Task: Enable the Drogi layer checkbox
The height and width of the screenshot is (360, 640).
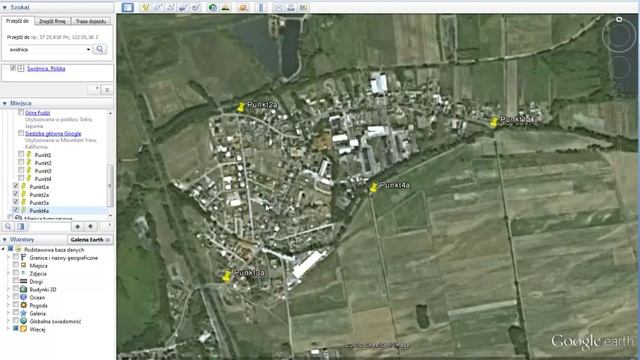Action: 16,281
